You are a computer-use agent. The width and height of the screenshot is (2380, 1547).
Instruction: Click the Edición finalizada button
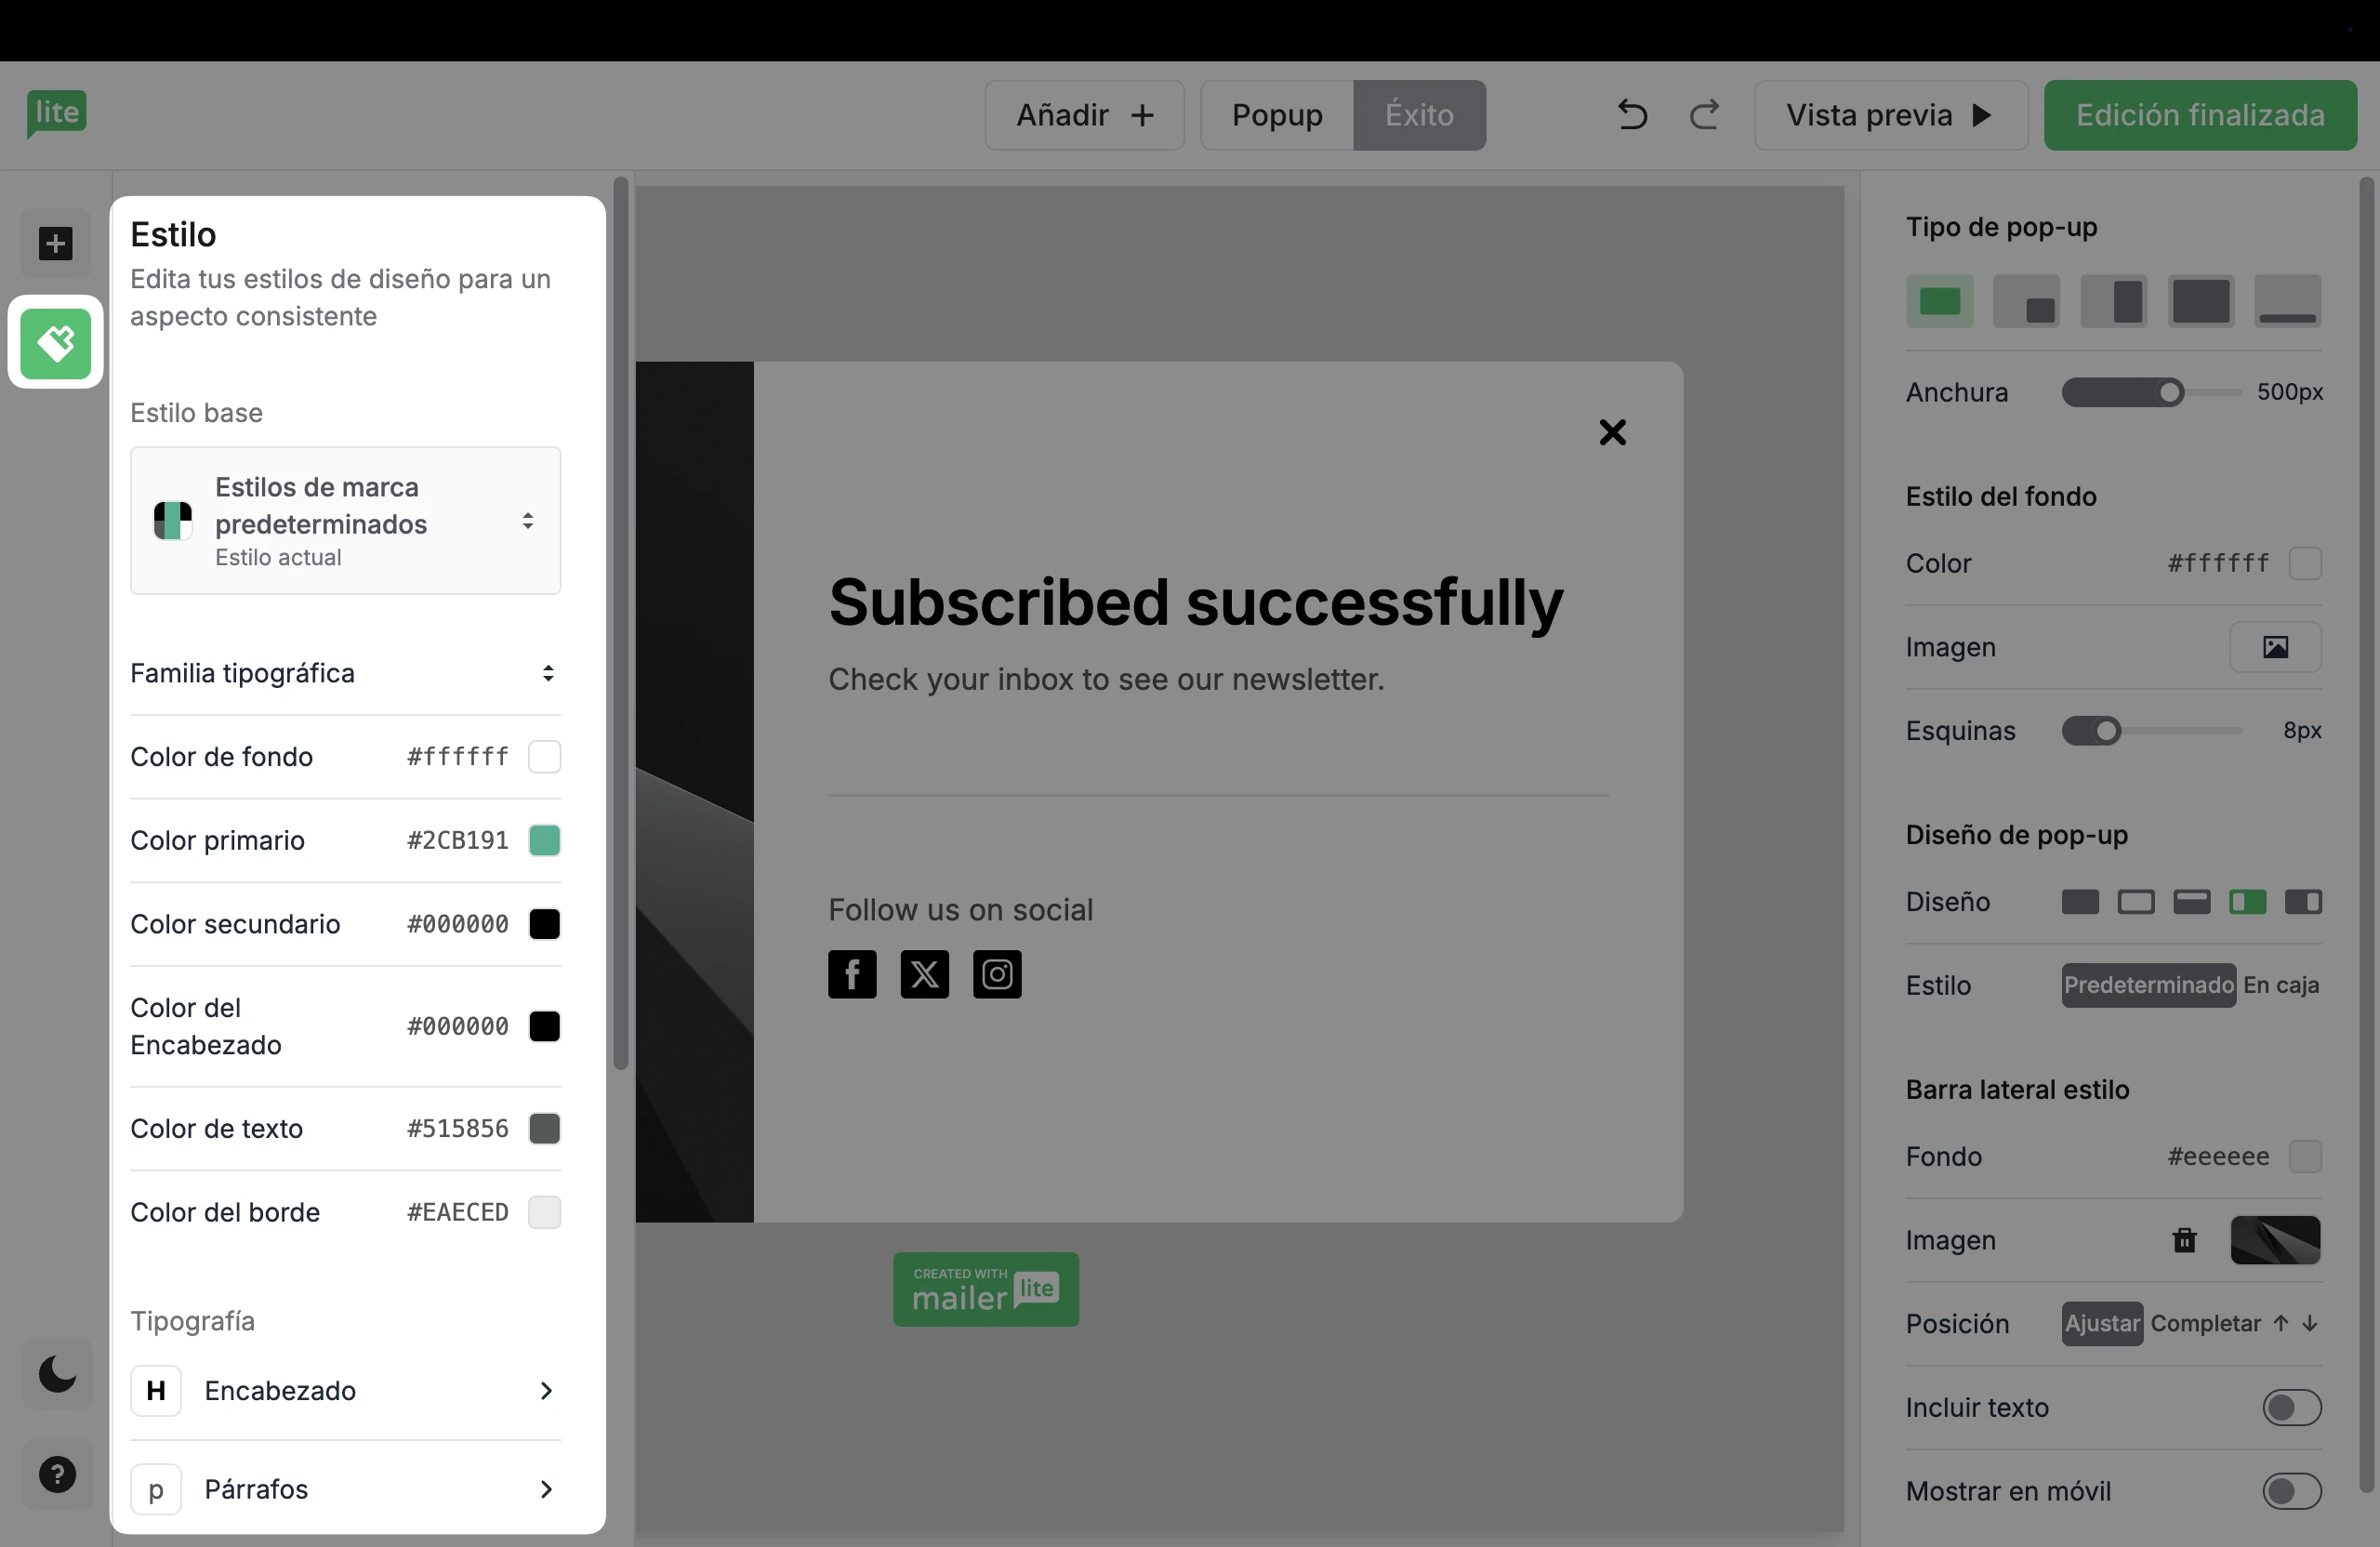(x=2200, y=115)
